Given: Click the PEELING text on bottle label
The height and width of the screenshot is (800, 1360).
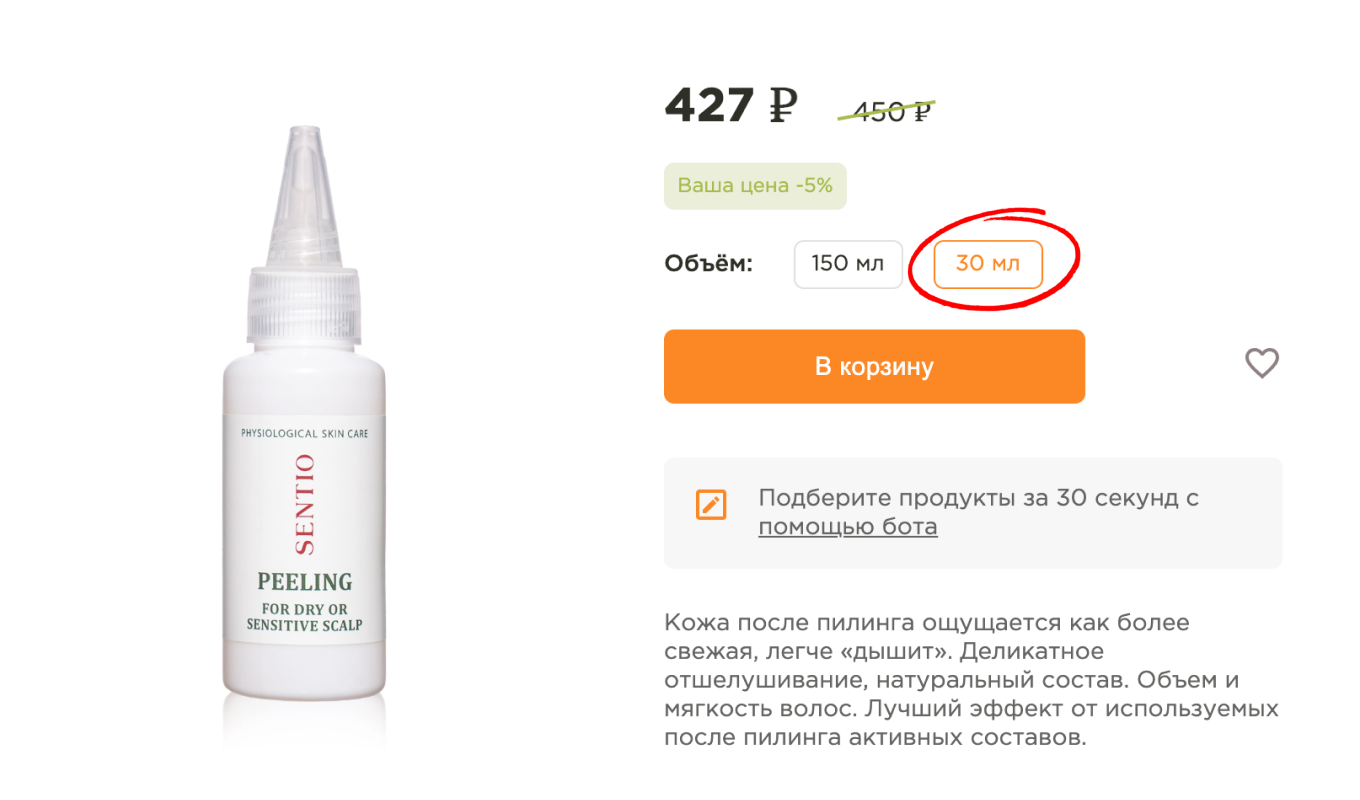Looking at the screenshot, I should [305, 581].
